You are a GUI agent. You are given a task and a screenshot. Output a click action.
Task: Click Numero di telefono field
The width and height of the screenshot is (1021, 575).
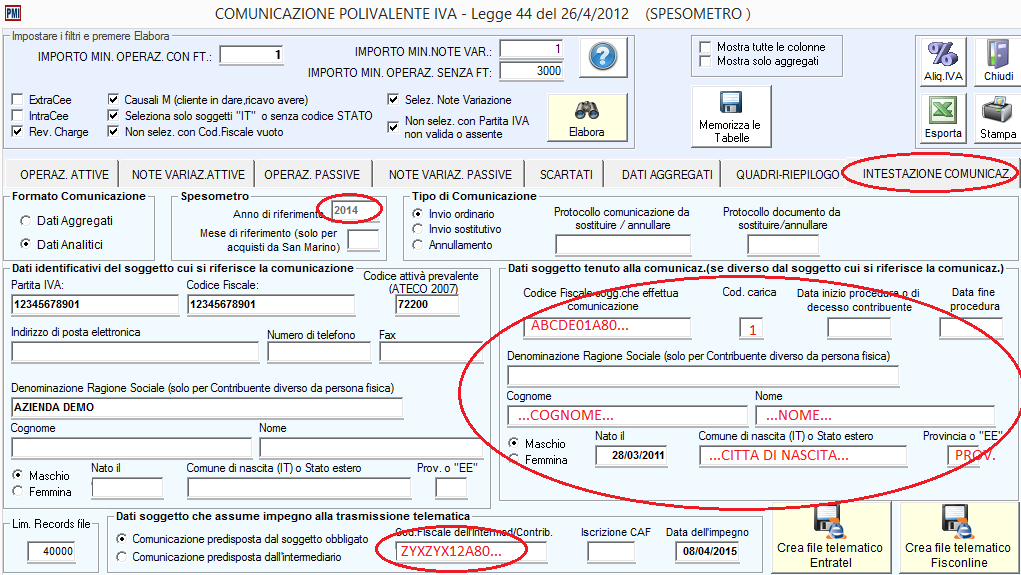318,352
